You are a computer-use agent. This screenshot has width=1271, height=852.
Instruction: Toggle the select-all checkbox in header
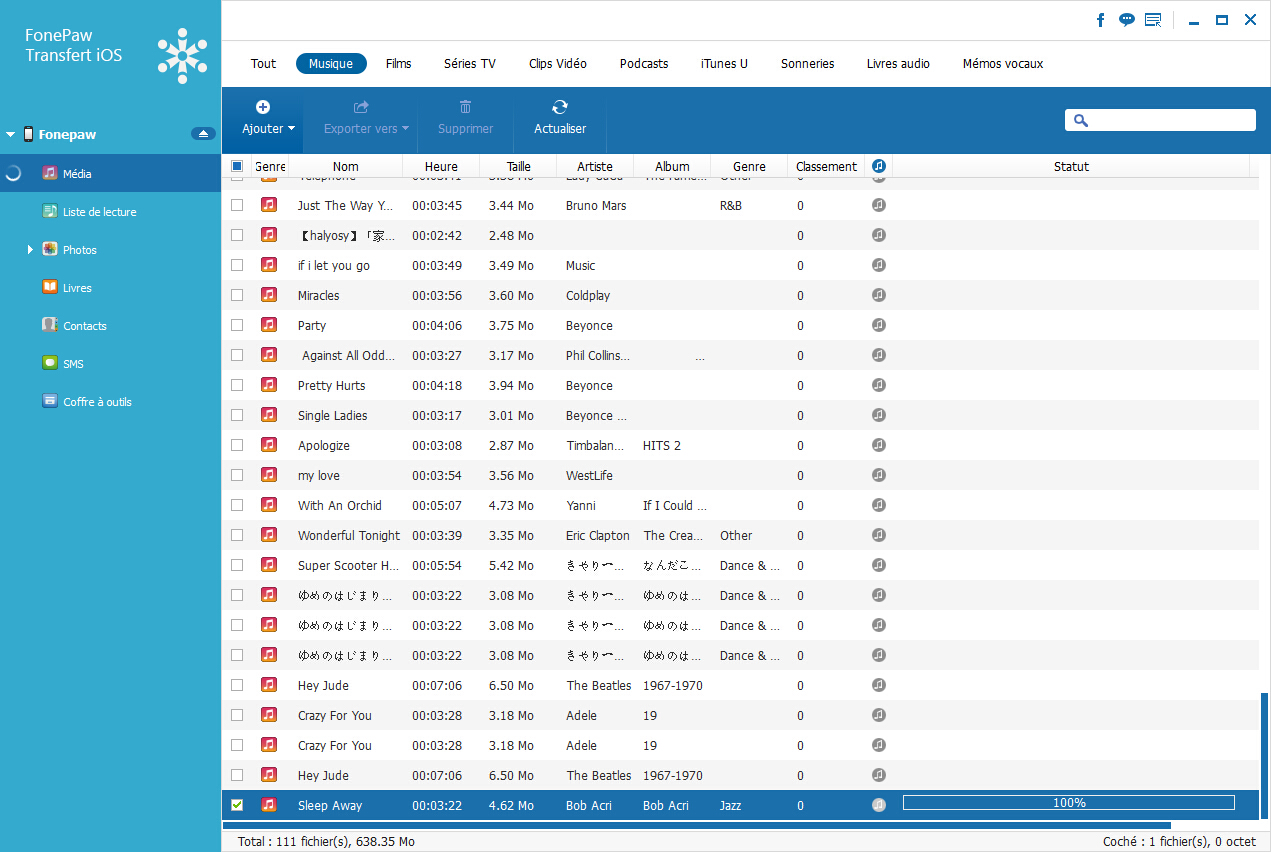(x=237, y=166)
